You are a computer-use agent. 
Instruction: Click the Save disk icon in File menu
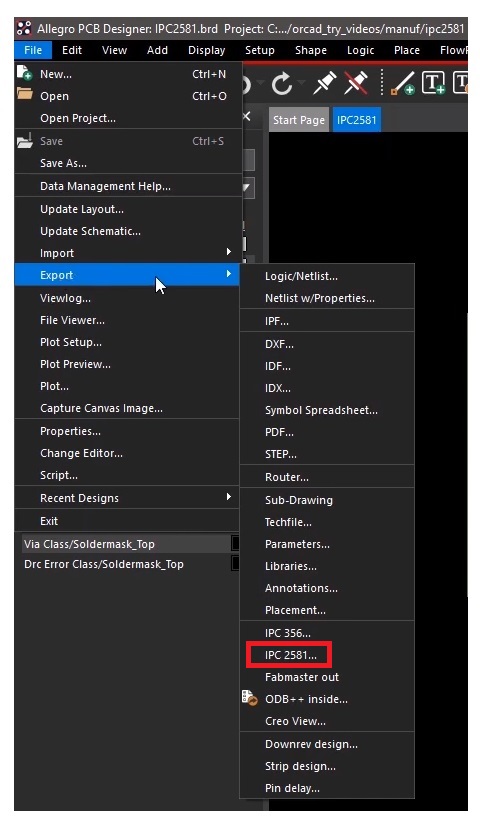point(24,140)
